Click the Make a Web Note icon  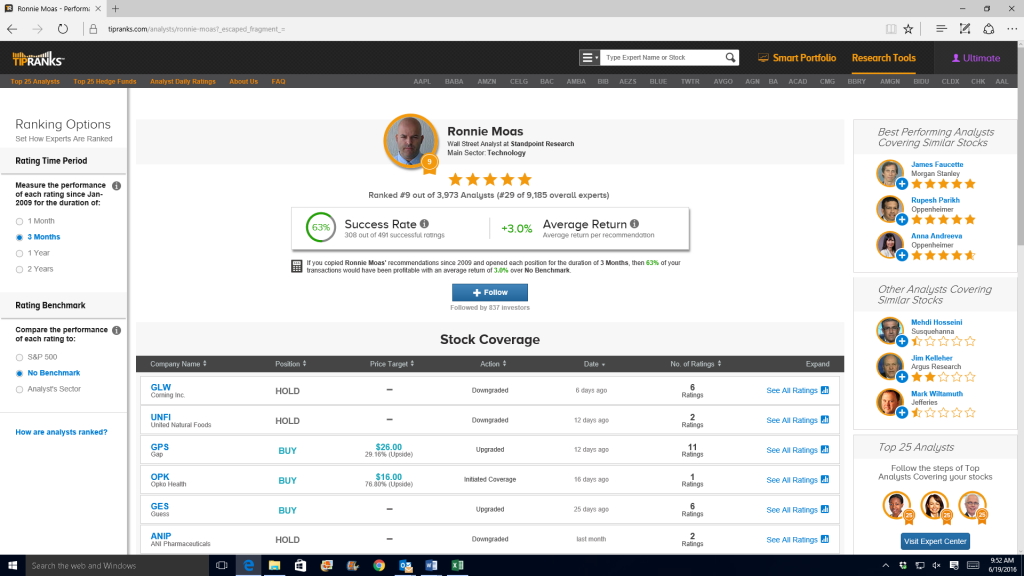click(x=965, y=29)
